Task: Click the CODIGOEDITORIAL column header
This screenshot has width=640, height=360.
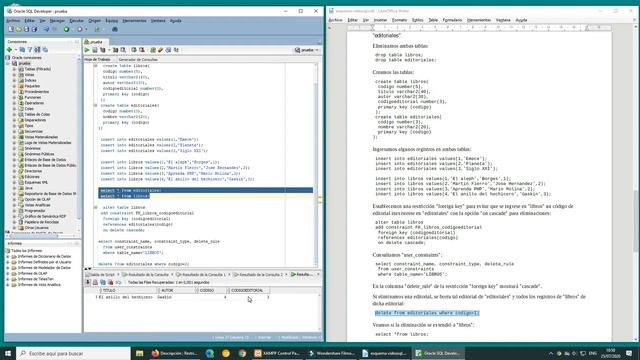Action: pyautogui.click(x=249, y=290)
